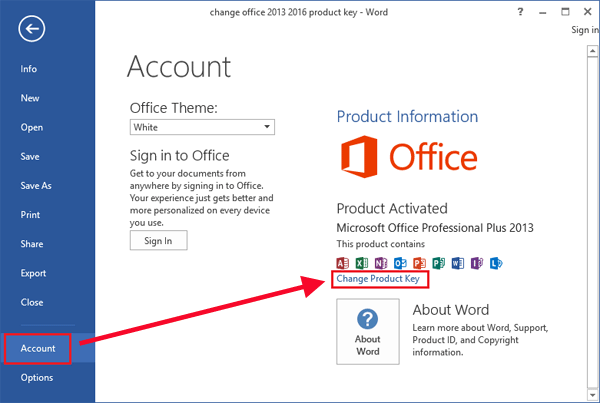The height and width of the screenshot is (403, 600).
Task: Open the Print page
Action: (x=30, y=215)
